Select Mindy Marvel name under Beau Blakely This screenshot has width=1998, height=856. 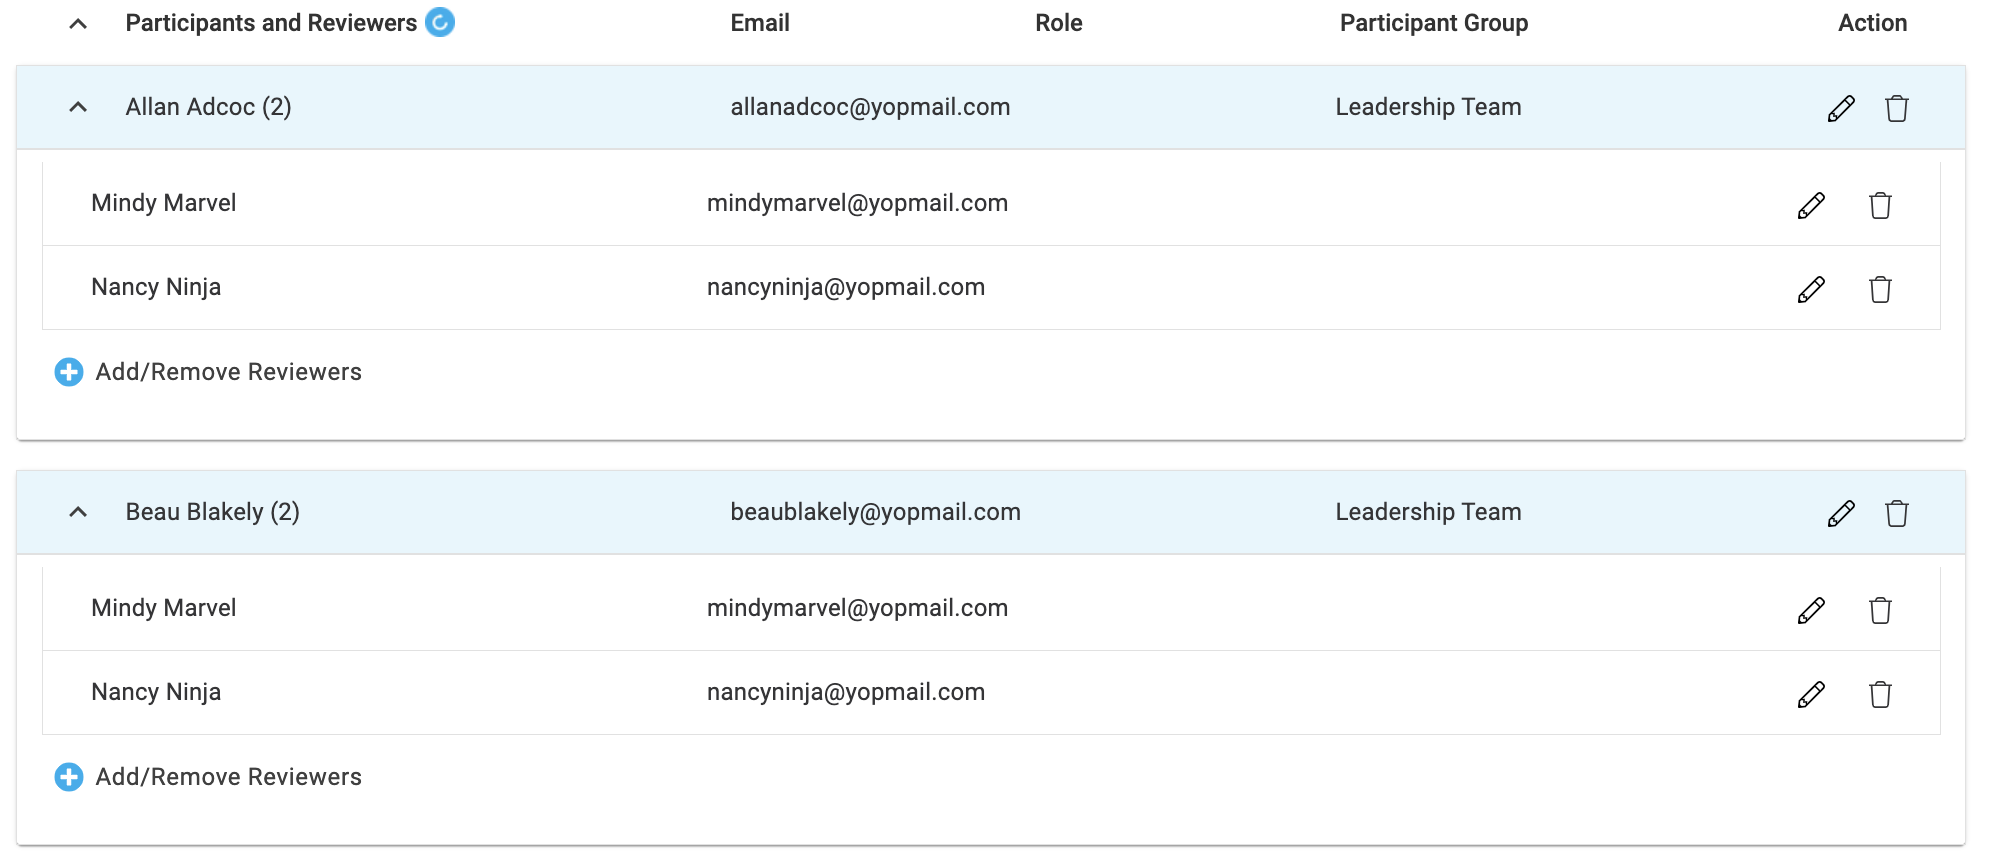click(164, 608)
